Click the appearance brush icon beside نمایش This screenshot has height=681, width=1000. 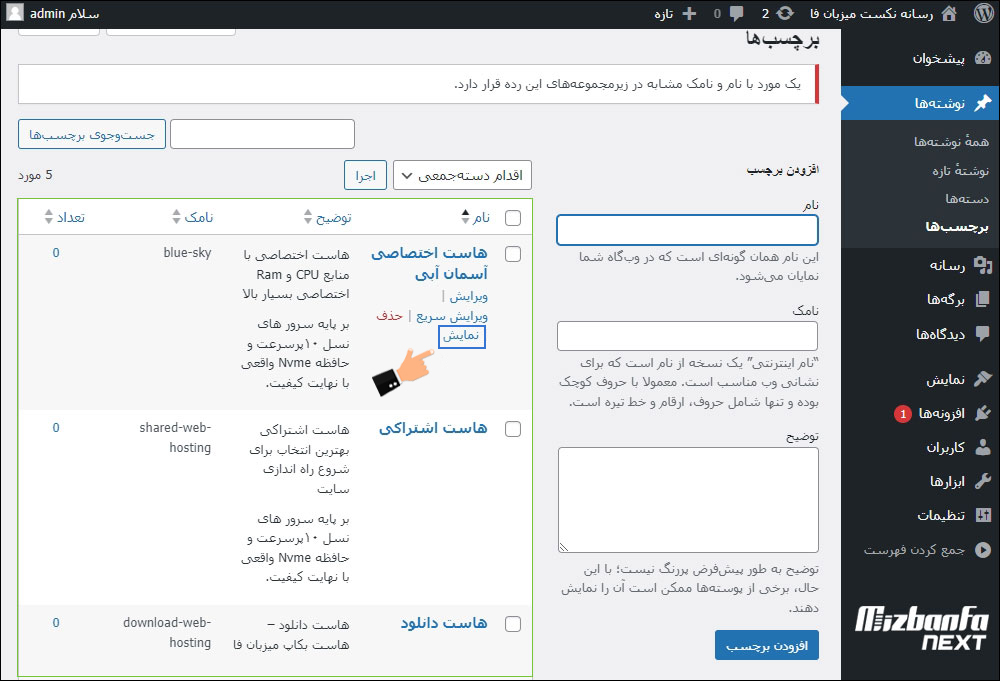tap(983, 379)
